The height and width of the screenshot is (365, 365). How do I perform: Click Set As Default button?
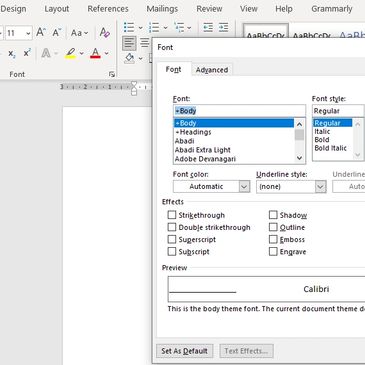click(185, 351)
